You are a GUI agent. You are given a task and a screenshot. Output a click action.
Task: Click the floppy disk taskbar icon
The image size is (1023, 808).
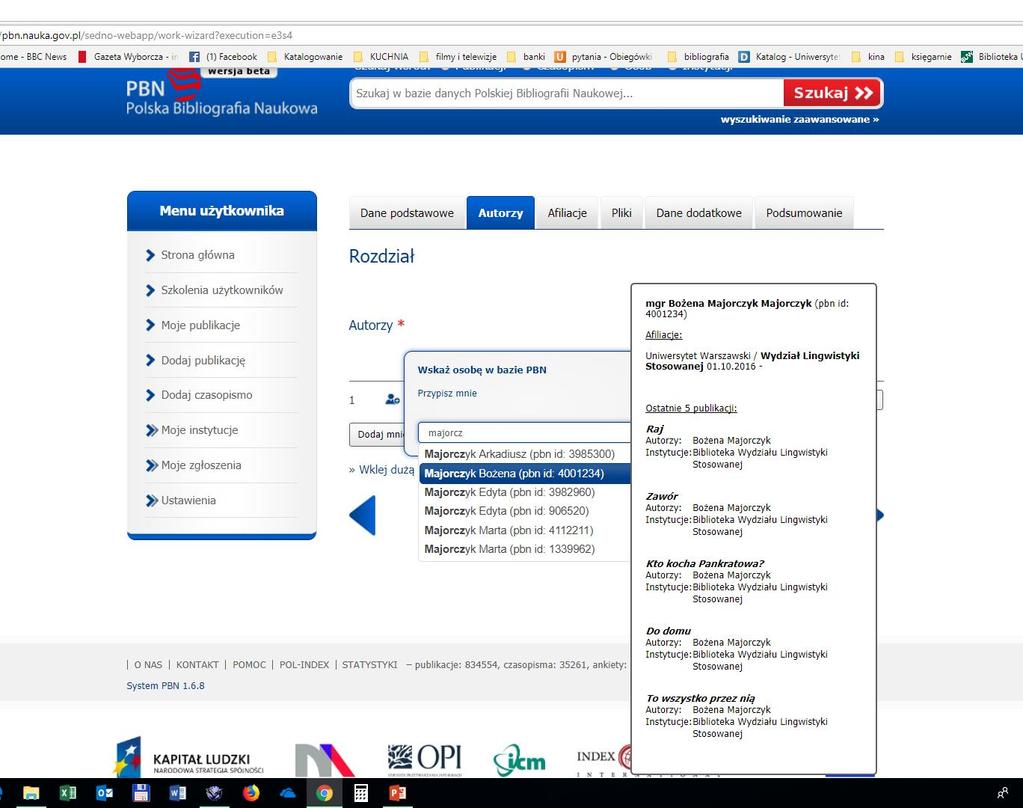click(x=141, y=793)
